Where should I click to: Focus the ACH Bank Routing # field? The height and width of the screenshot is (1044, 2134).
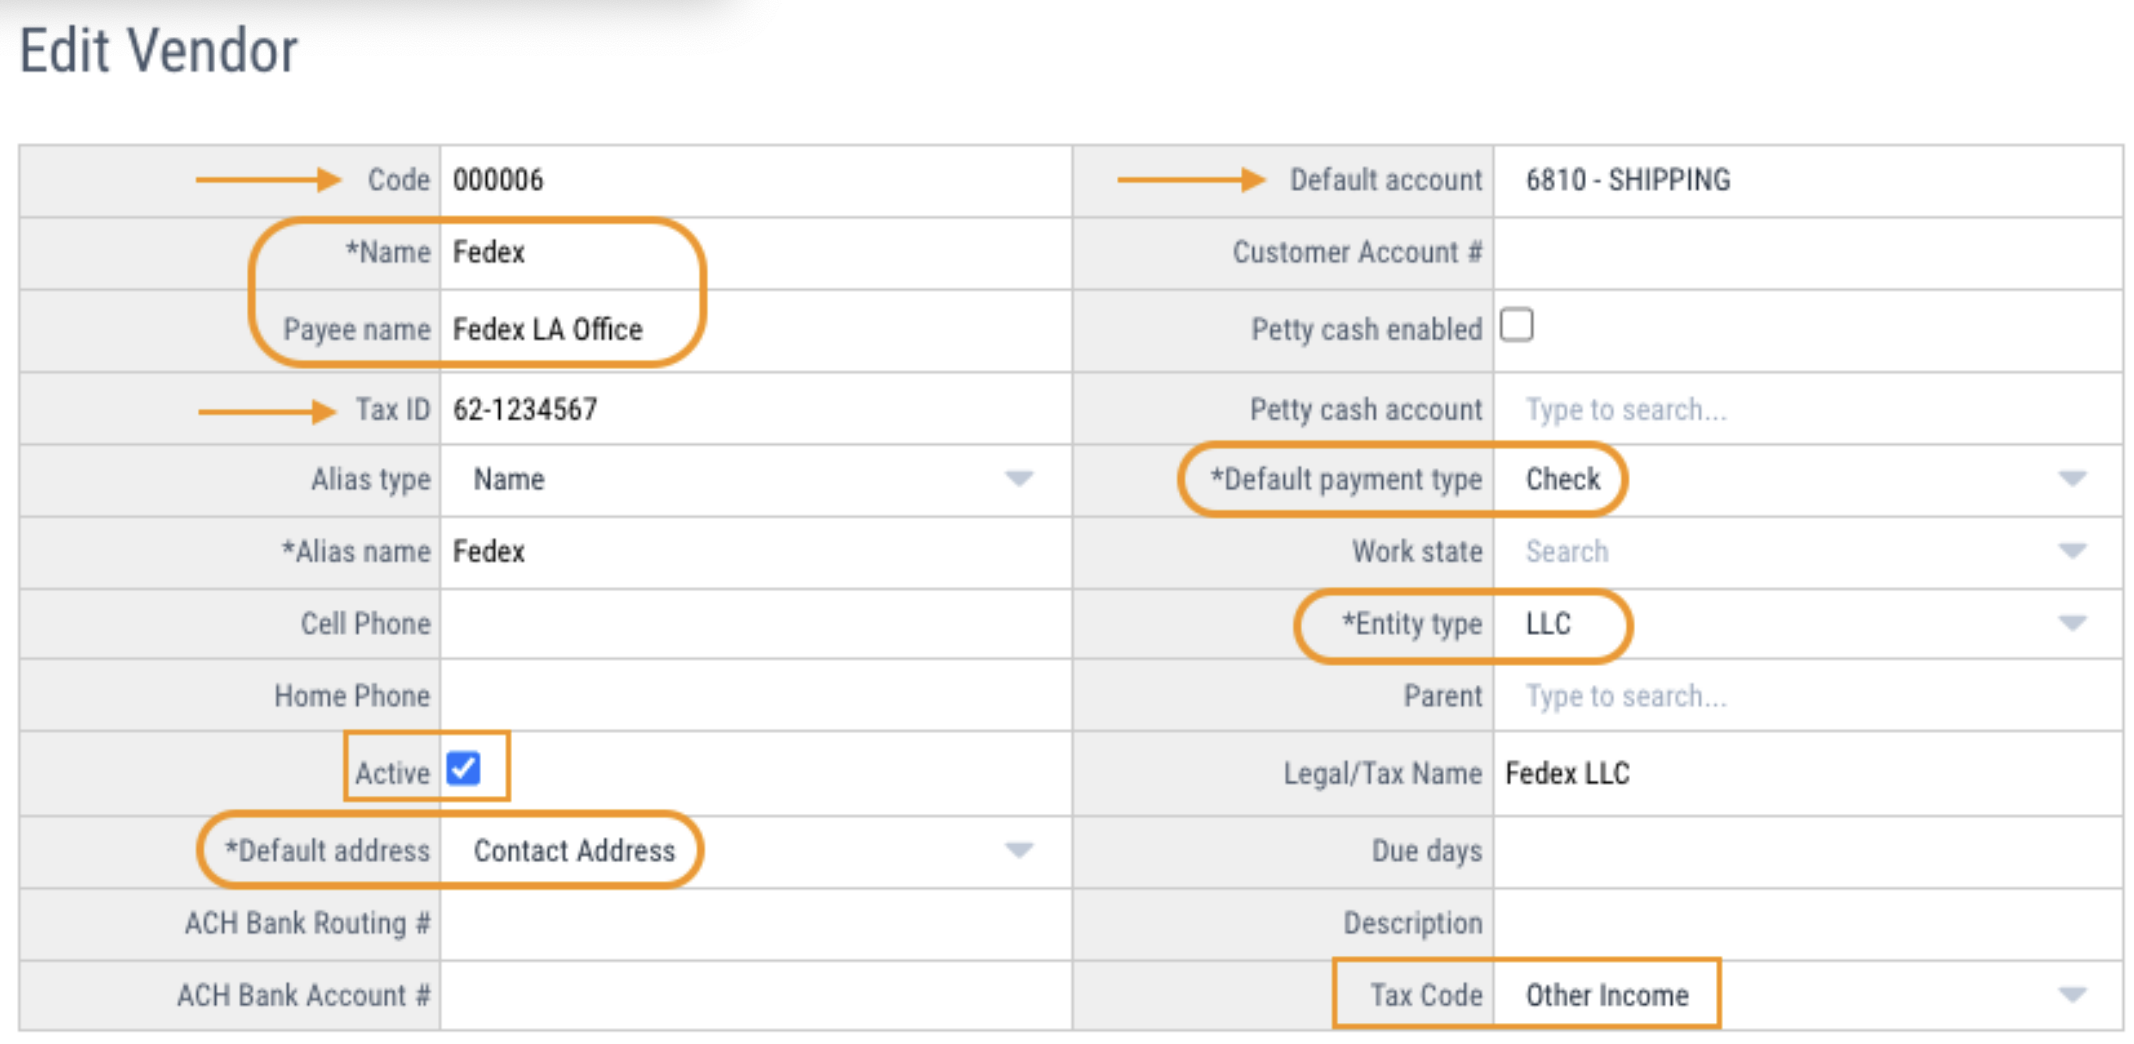tap(756, 924)
